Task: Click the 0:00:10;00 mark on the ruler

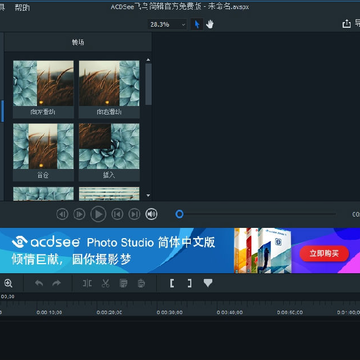Action: pos(49,313)
